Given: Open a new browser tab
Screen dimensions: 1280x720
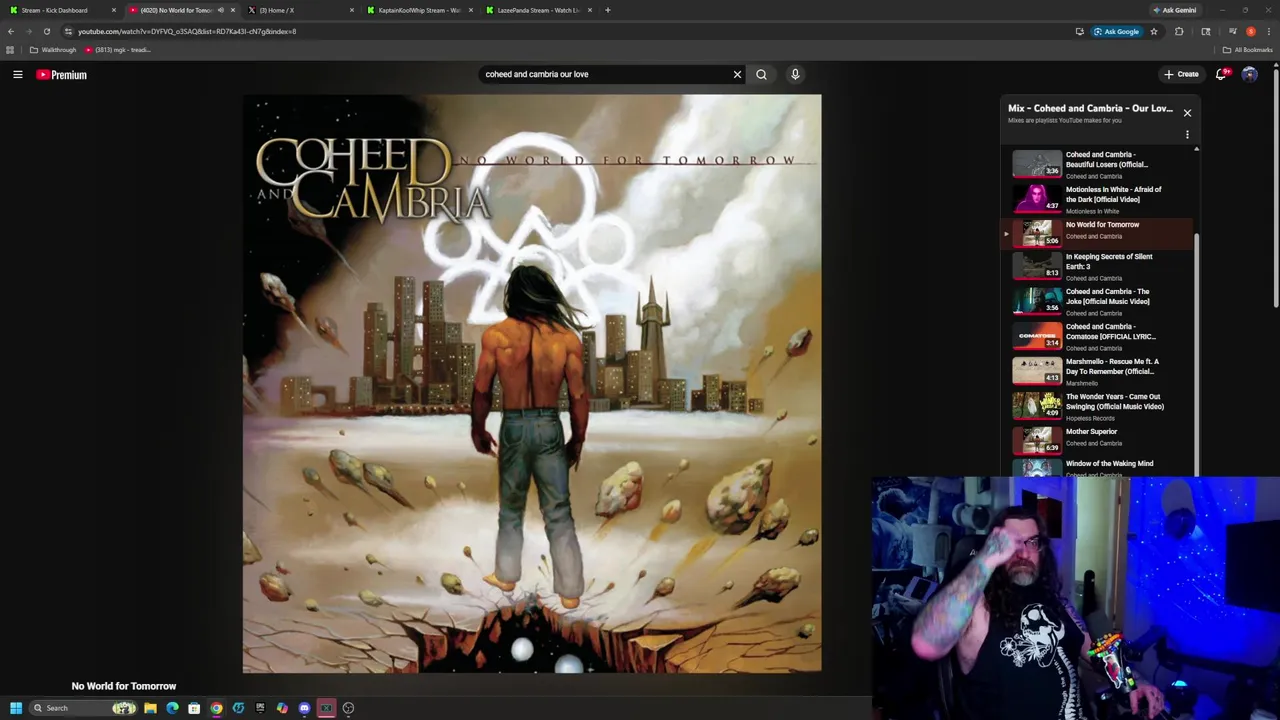Looking at the screenshot, I should click(607, 10).
